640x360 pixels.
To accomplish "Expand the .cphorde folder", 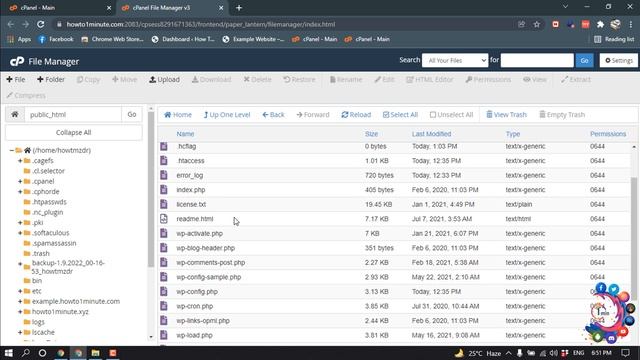I will pyautogui.click(x=20, y=191).
